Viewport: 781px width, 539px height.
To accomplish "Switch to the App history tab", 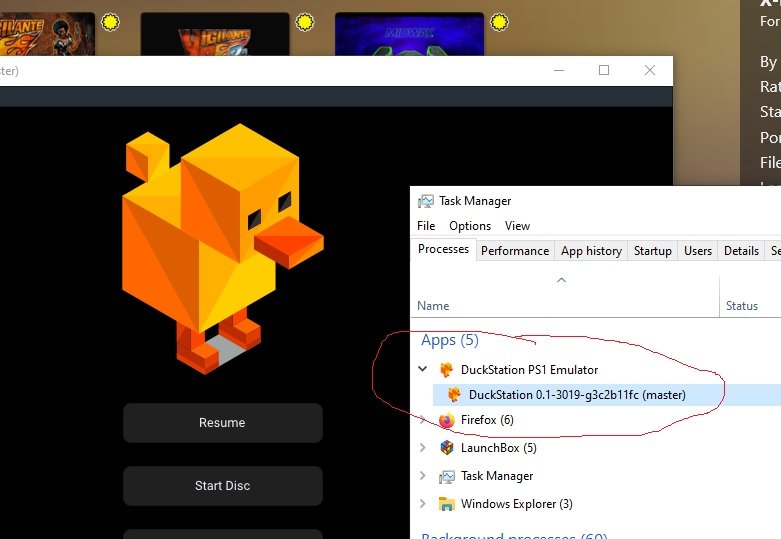I will pyautogui.click(x=591, y=251).
